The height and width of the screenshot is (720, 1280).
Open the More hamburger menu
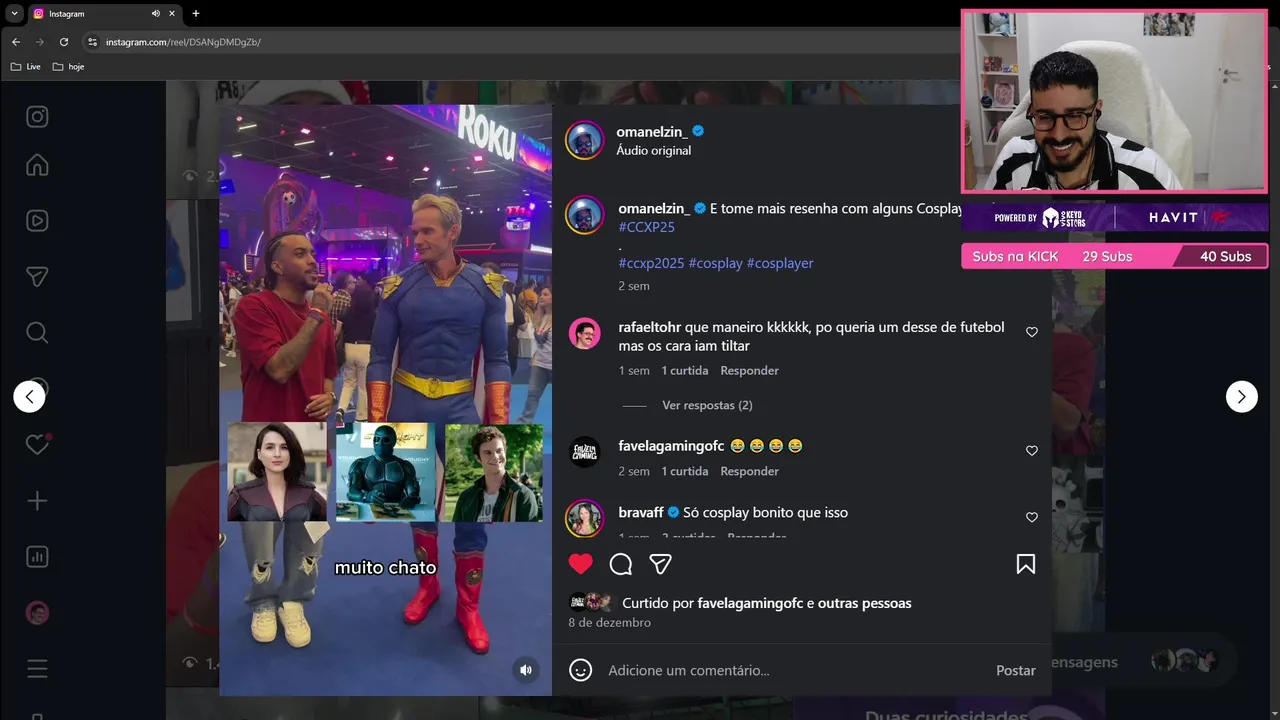pyautogui.click(x=37, y=669)
